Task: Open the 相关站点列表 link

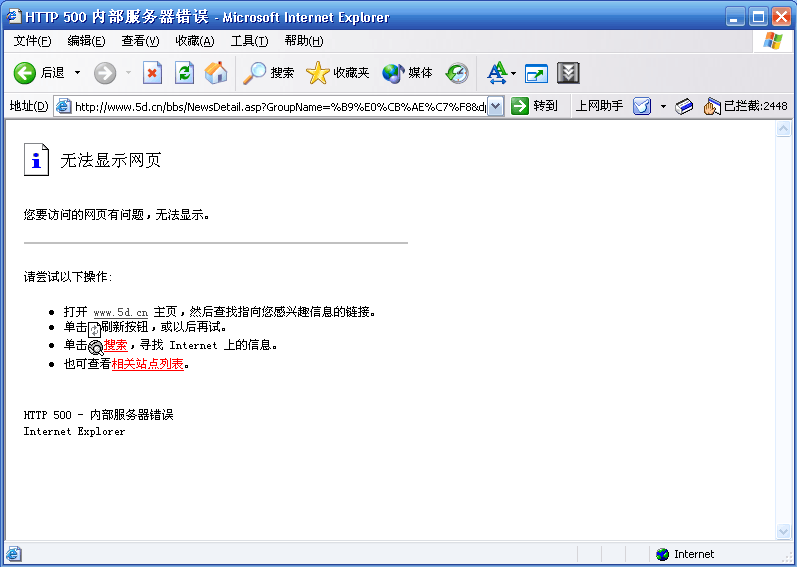Action: point(147,364)
